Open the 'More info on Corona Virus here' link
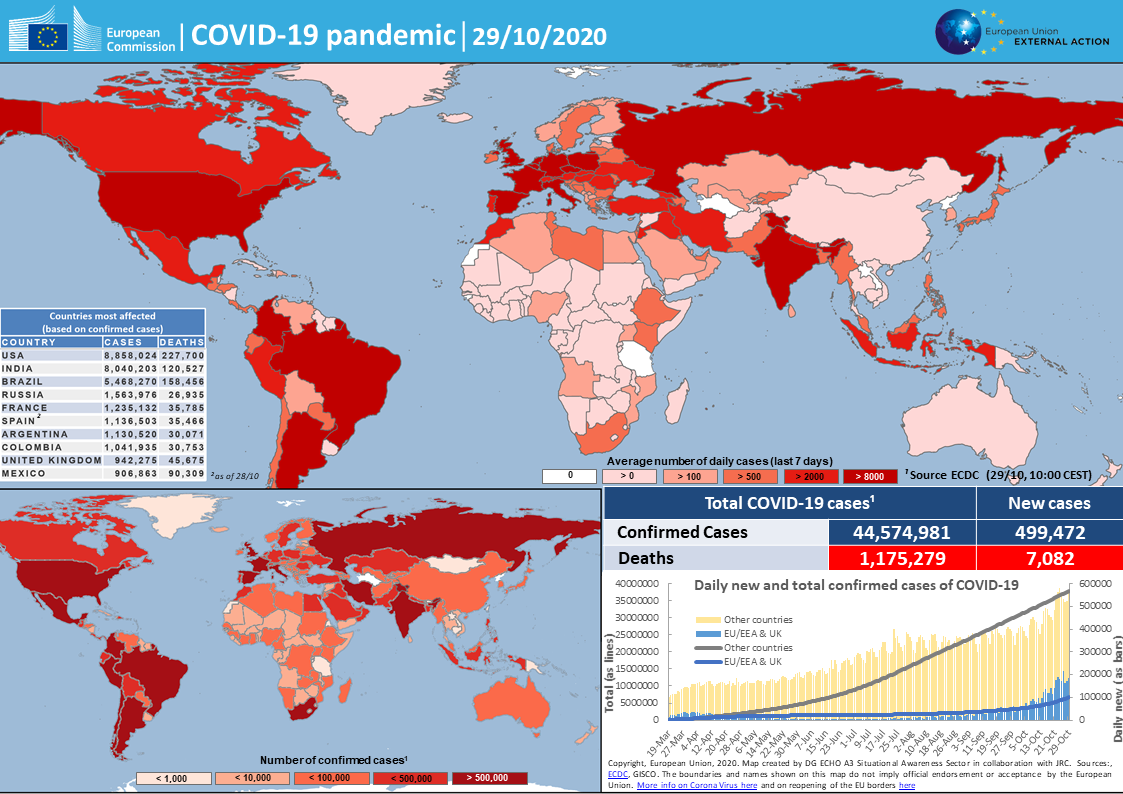Screen dimensions: 1123x794 point(696,786)
